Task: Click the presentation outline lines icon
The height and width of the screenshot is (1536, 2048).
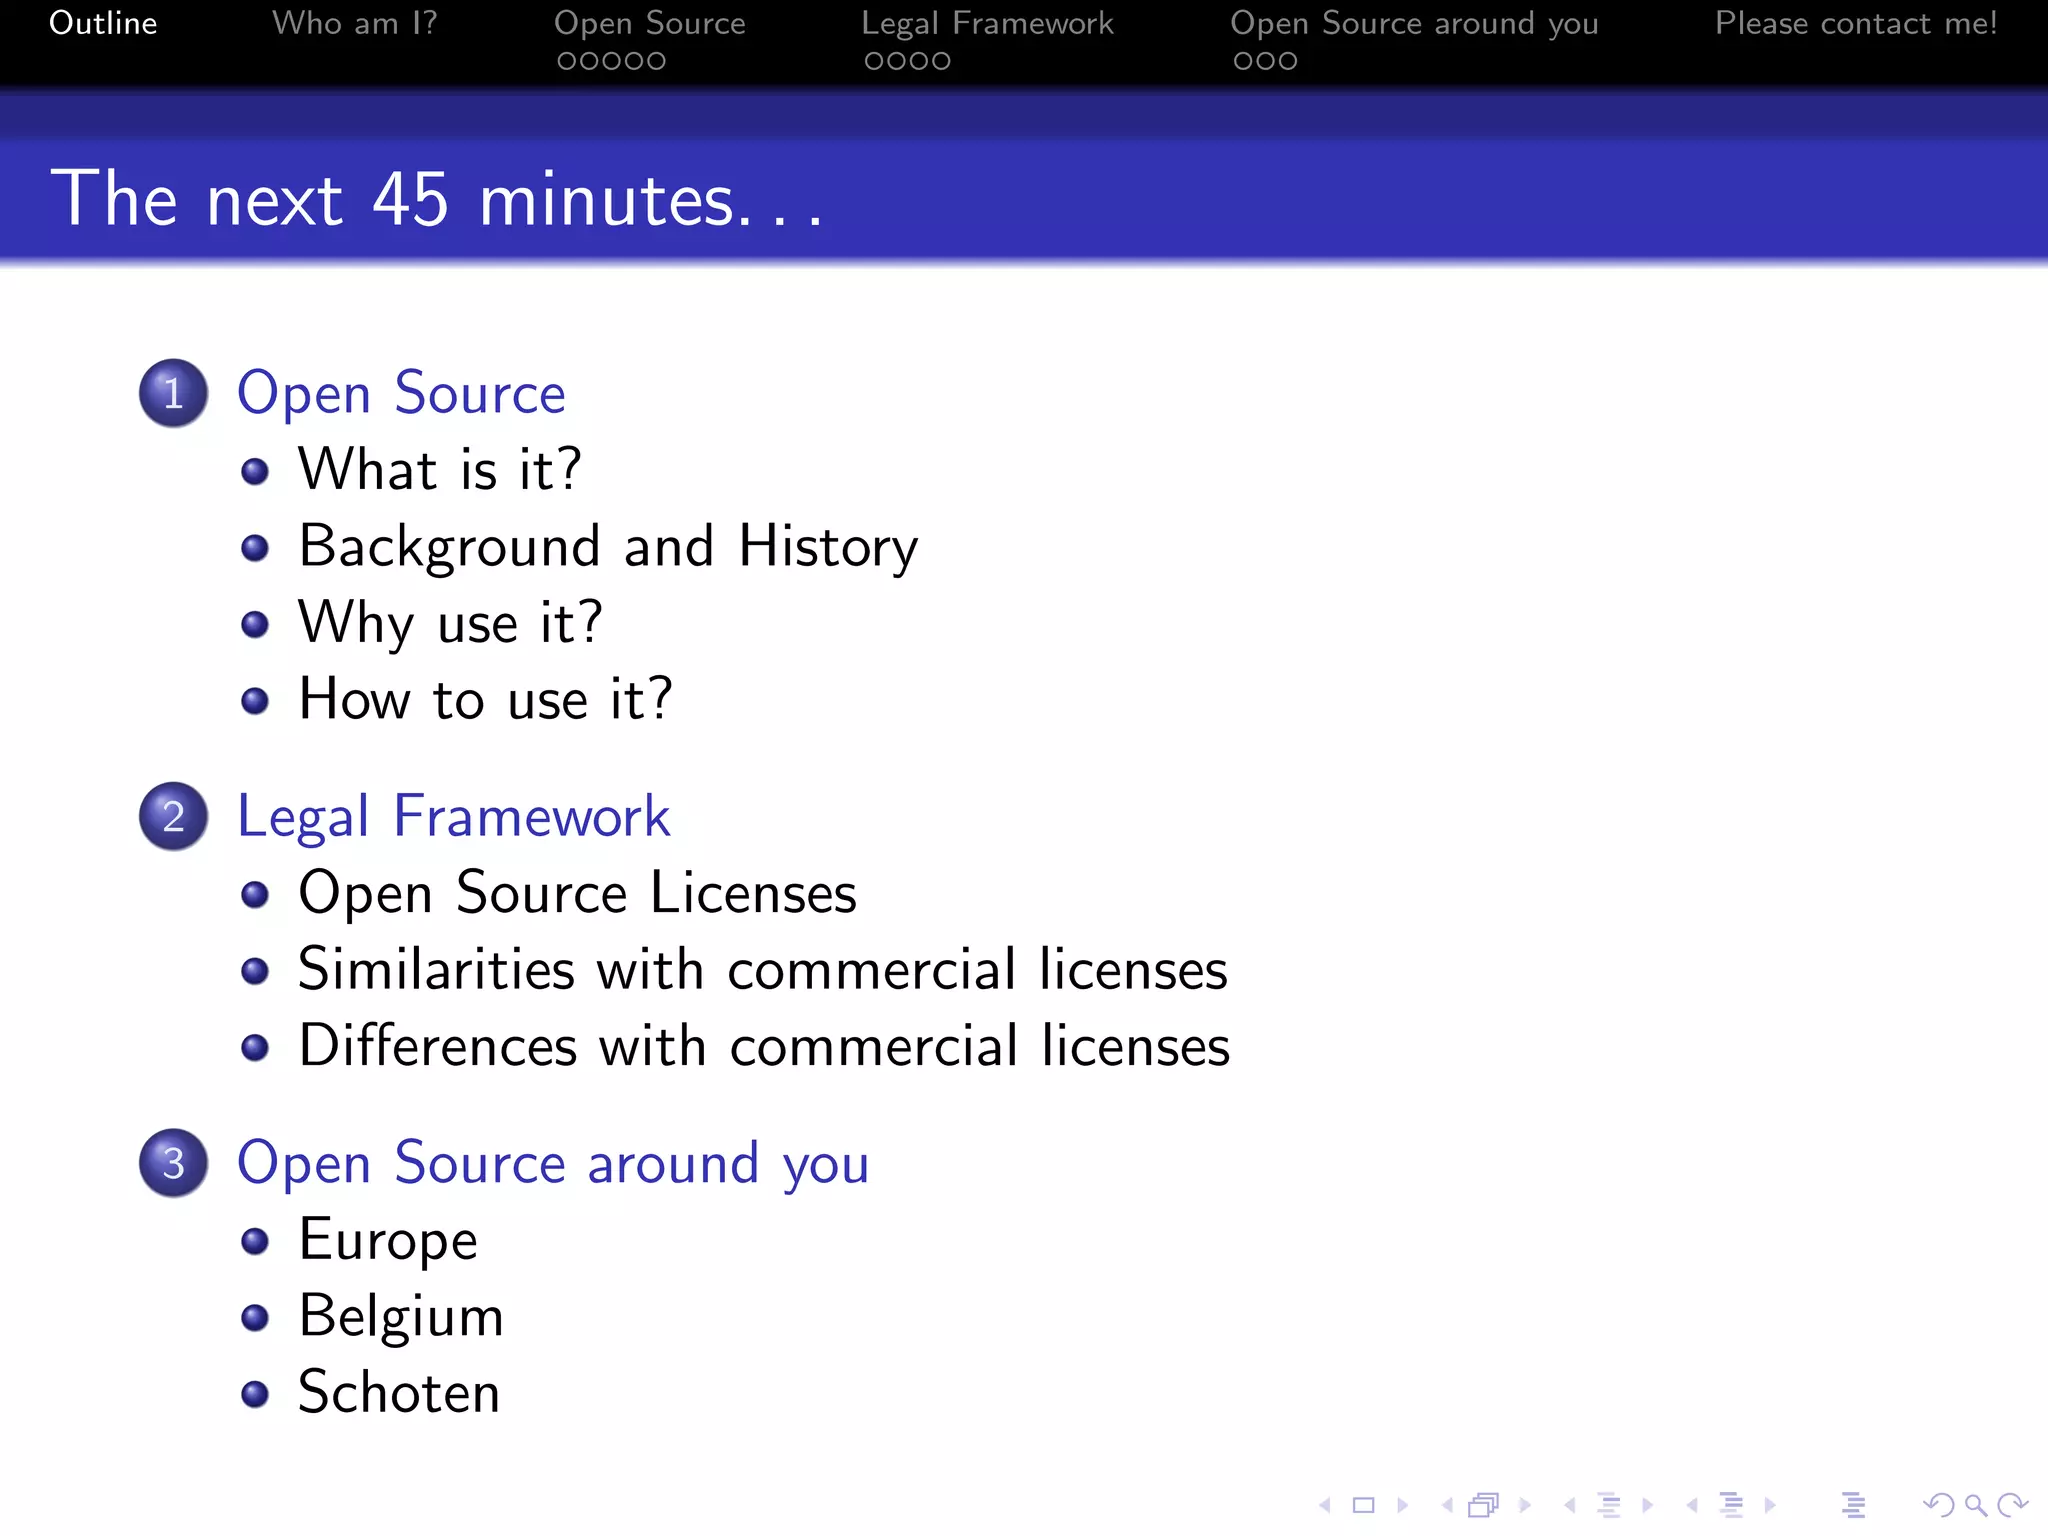Action: point(1853,1505)
